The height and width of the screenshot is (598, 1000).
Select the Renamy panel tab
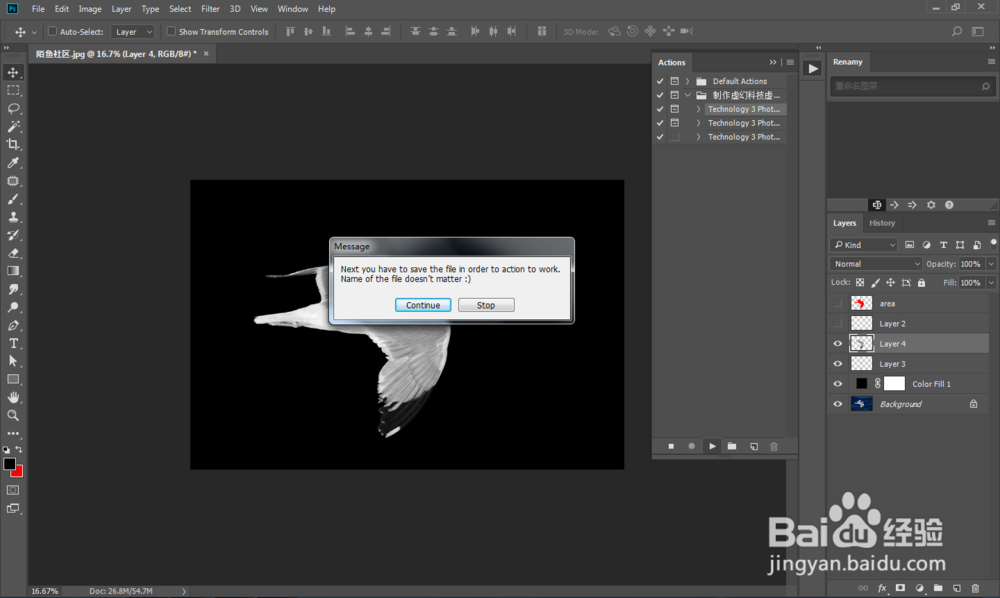click(848, 62)
